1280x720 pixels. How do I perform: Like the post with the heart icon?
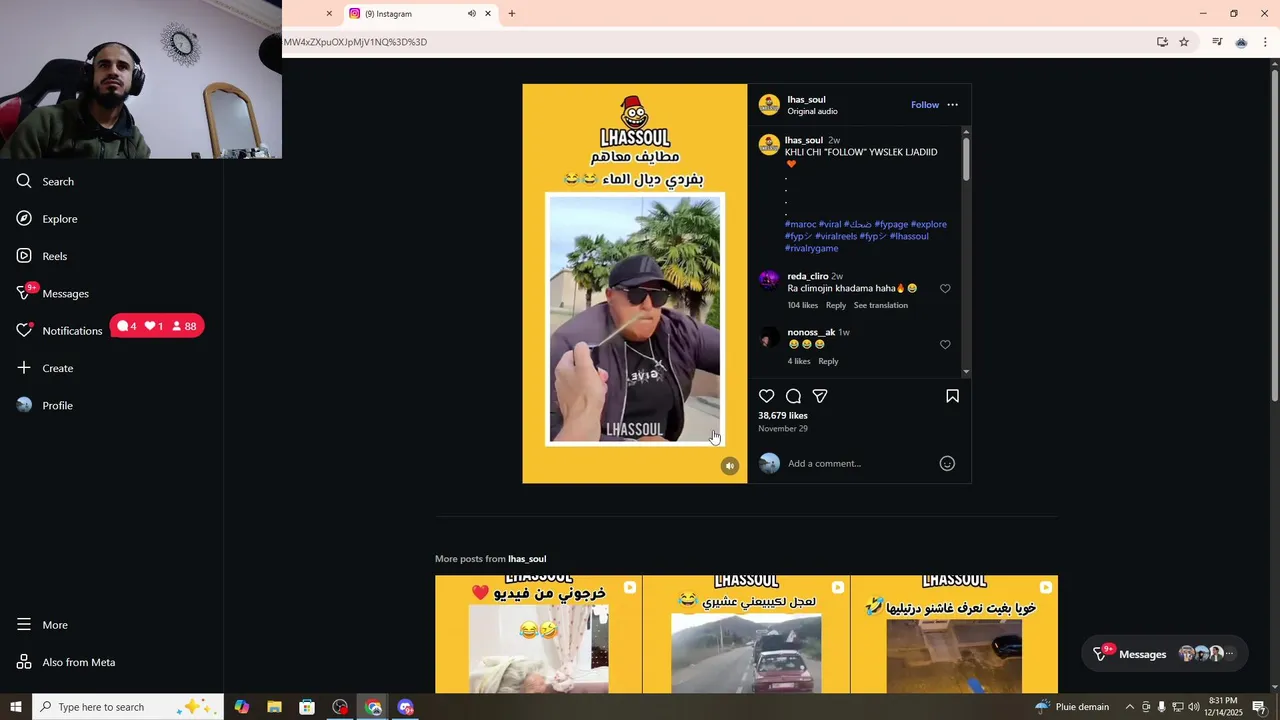[767, 396]
